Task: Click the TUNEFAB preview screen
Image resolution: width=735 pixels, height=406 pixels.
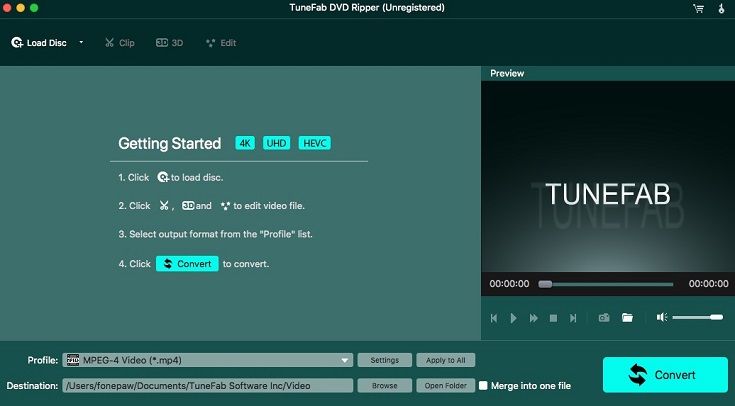Action: point(608,176)
